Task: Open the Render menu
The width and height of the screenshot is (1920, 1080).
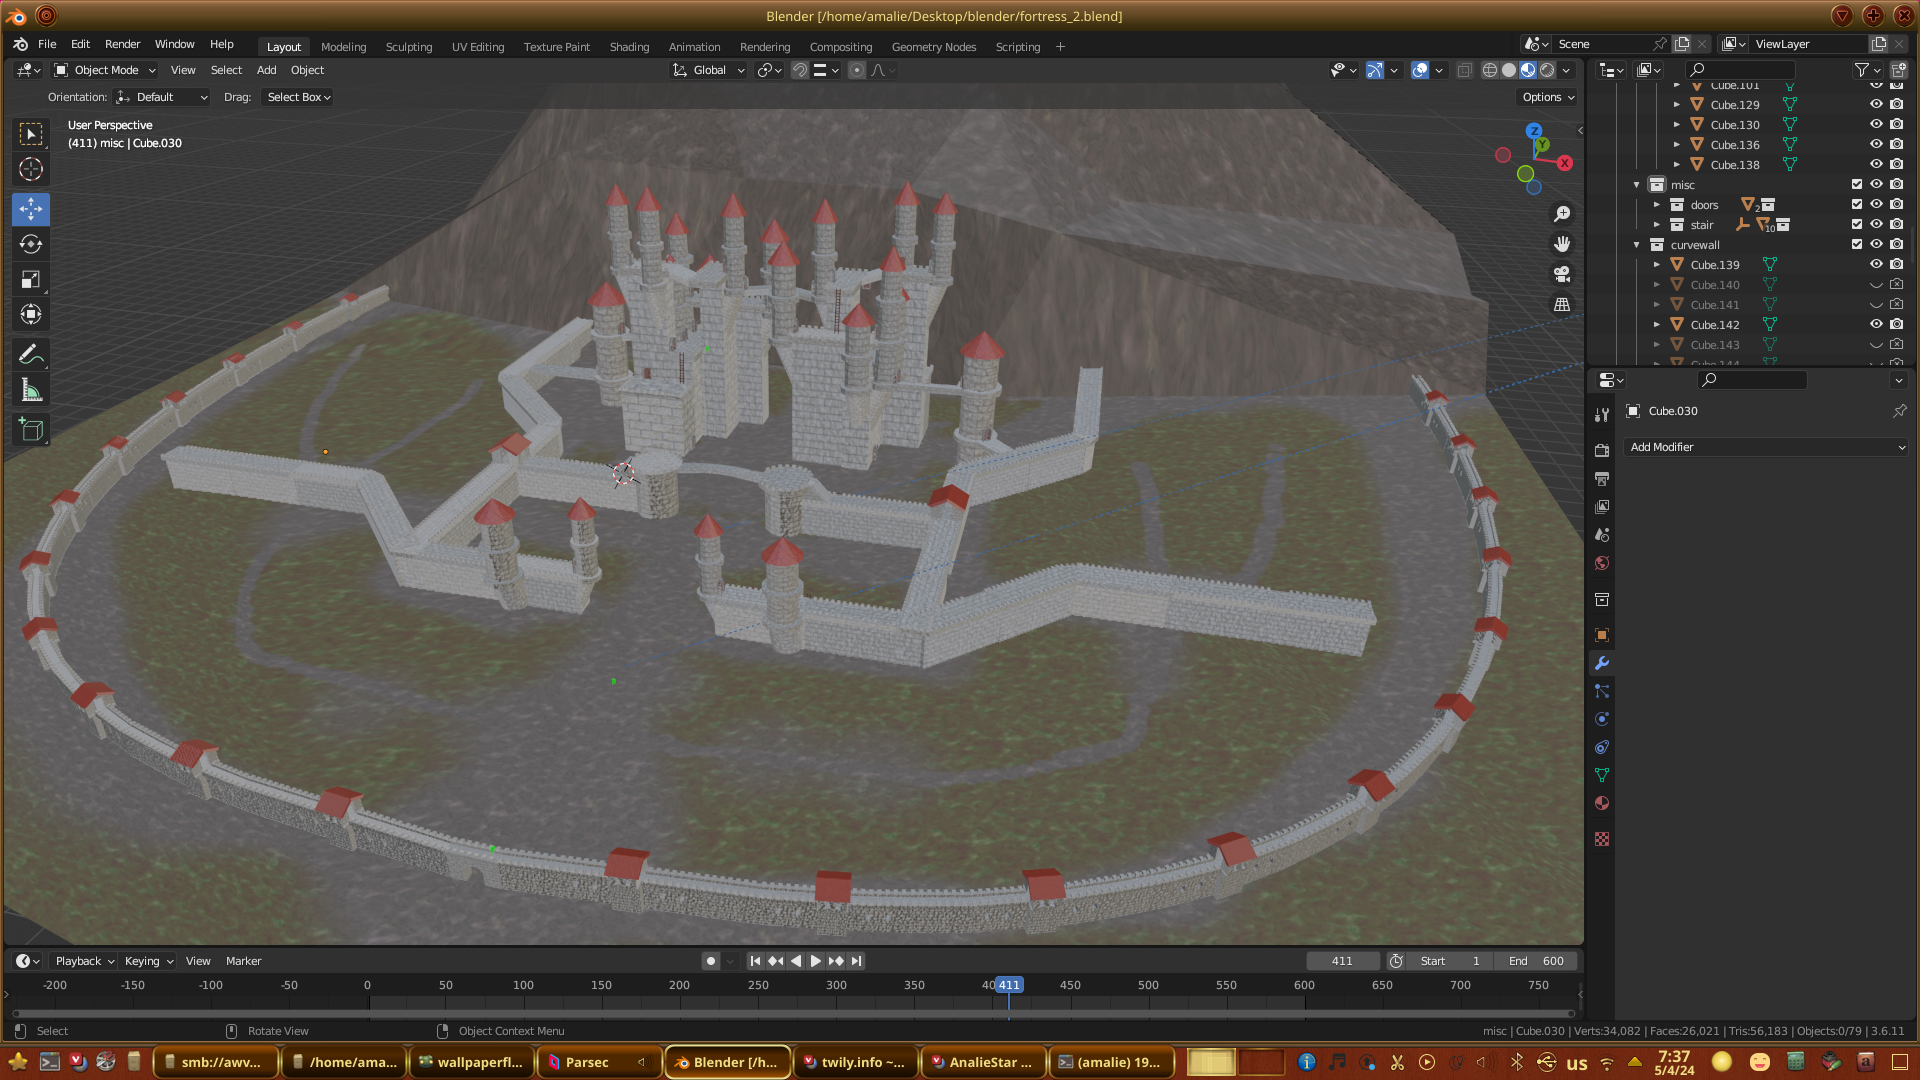Action: click(x=122, y=44)
